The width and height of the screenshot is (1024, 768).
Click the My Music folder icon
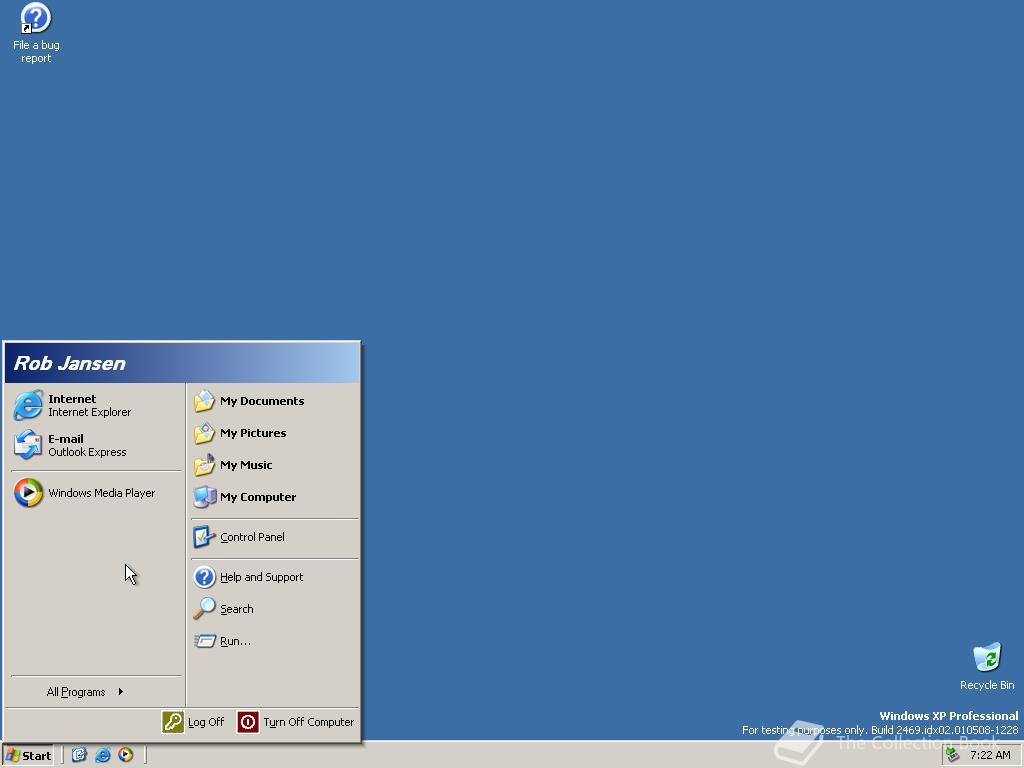point(204,465)
